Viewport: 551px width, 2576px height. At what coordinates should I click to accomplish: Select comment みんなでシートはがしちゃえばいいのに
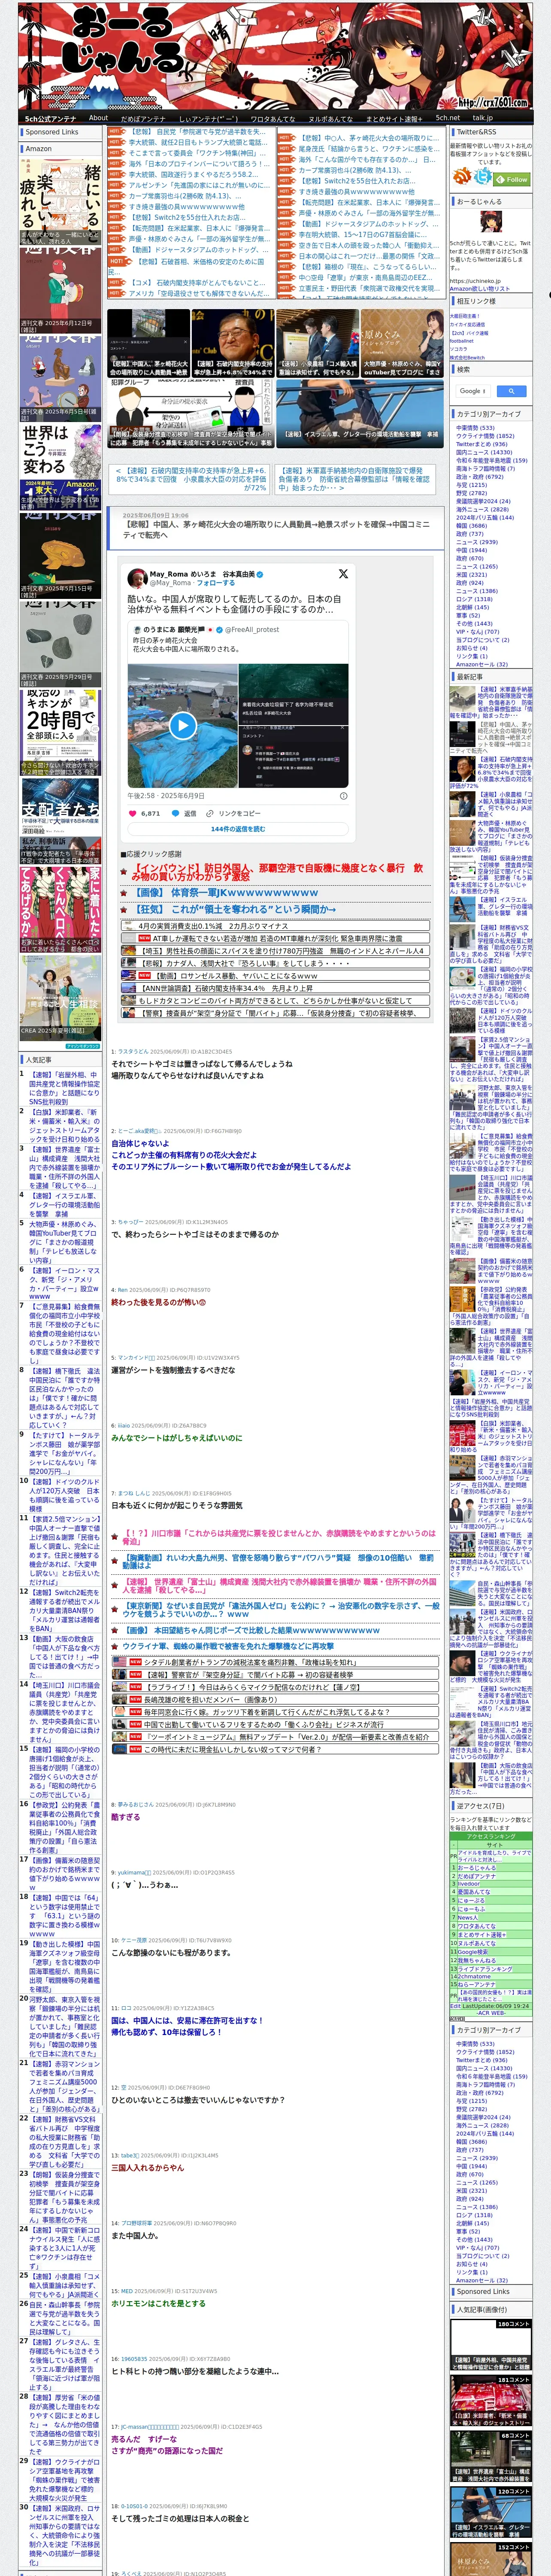[x=176, y=1438]
